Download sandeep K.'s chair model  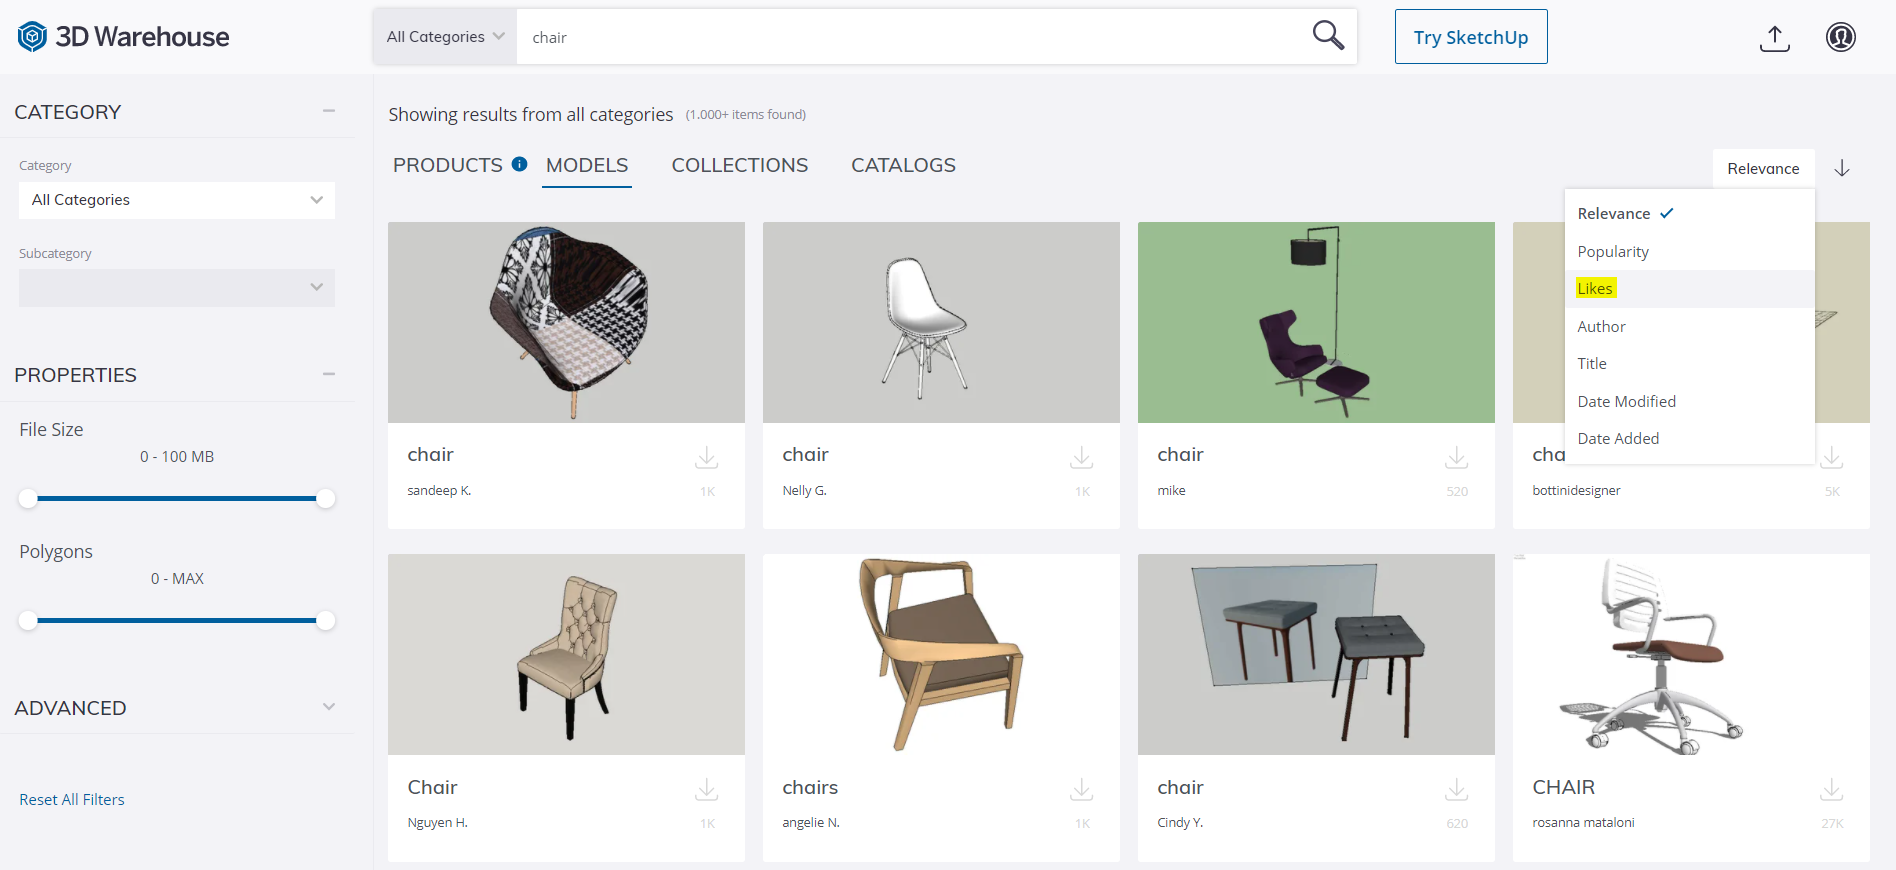[x=706, y=457]
